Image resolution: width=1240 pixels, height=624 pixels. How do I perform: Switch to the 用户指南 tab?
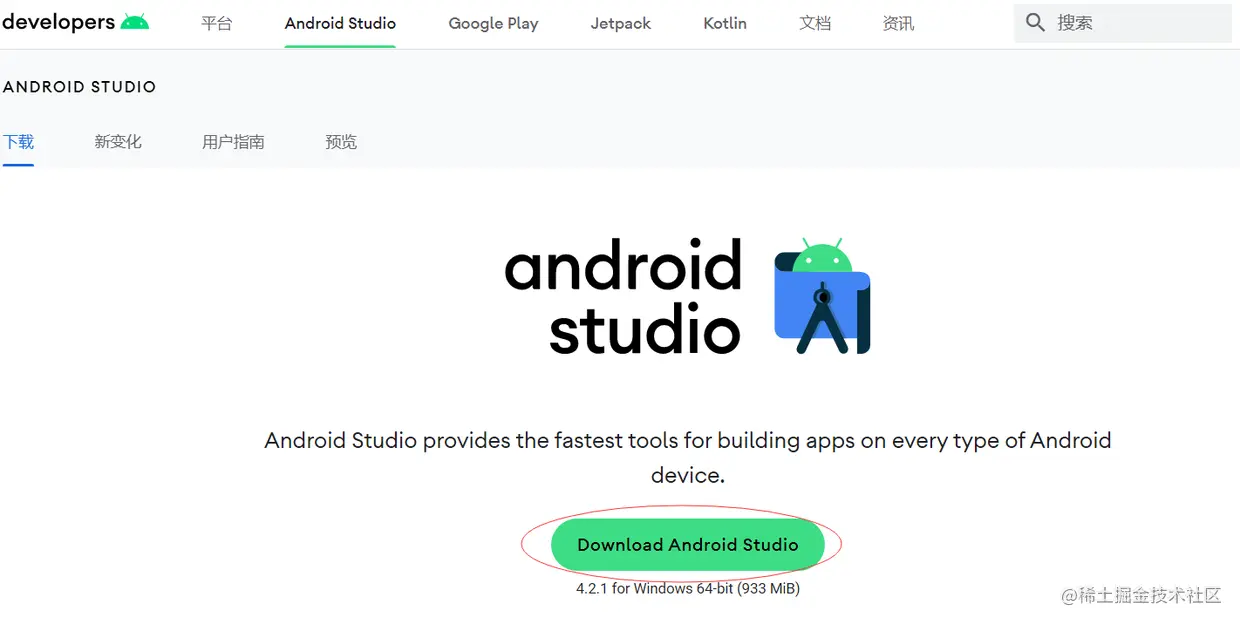click(x=233, y=141)
